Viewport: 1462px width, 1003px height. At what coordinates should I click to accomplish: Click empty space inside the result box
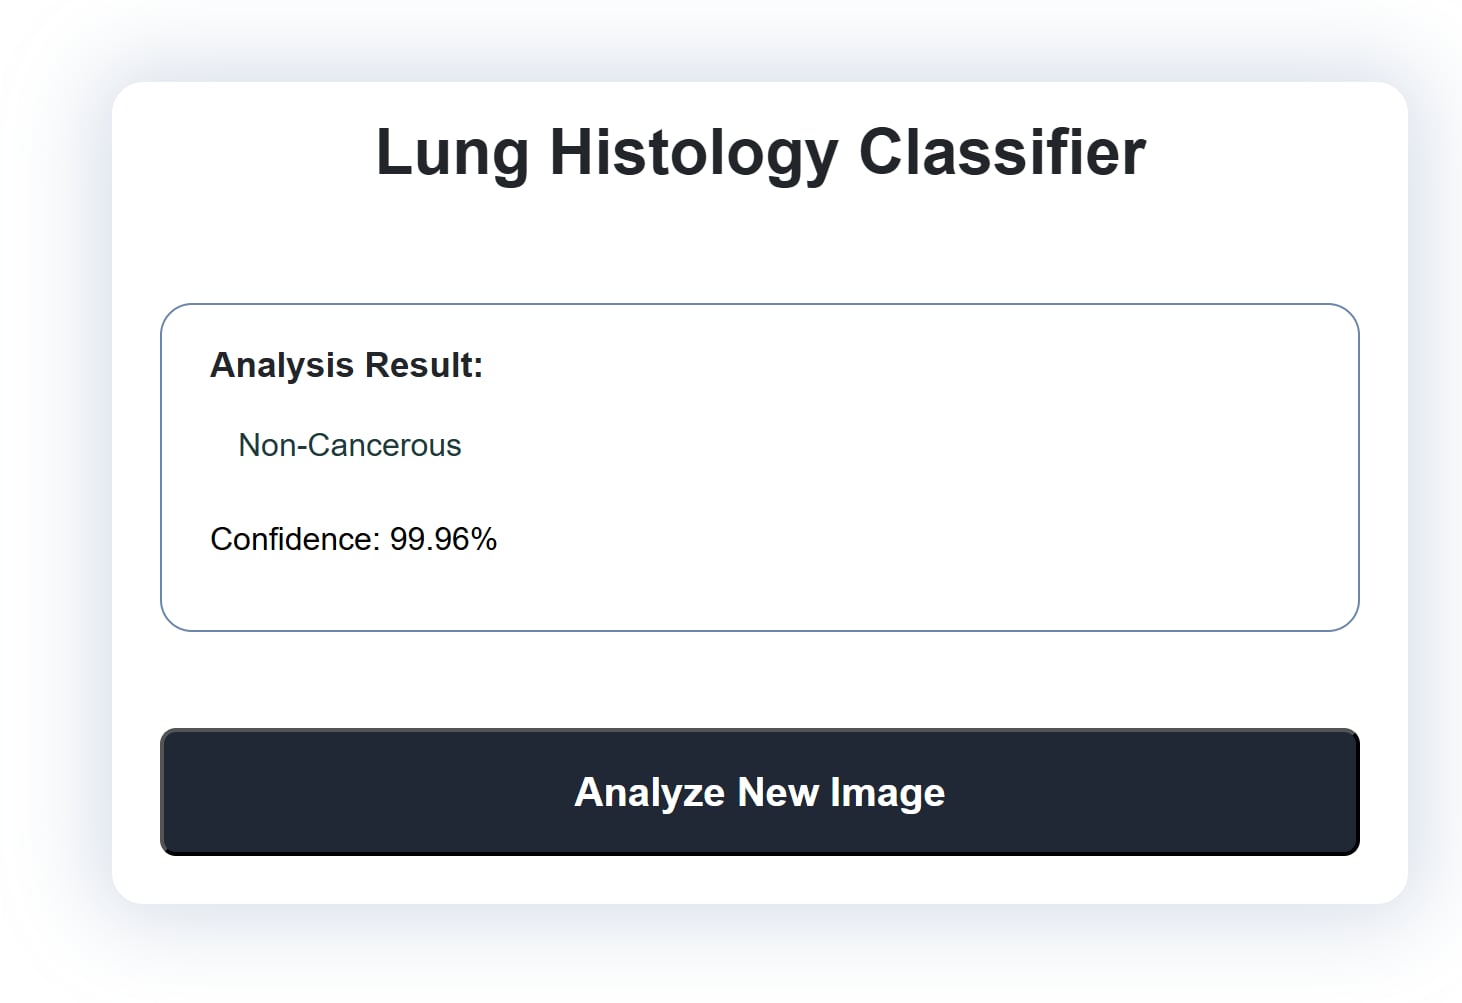[900, 470]
